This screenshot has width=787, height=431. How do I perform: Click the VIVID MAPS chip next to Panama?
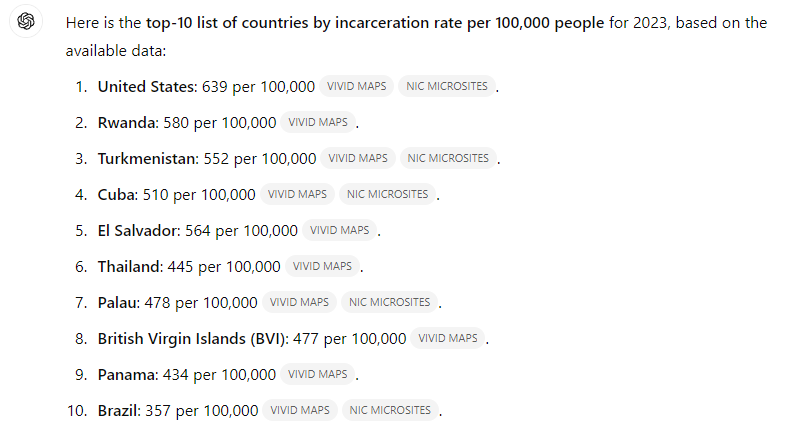[318, 374]
